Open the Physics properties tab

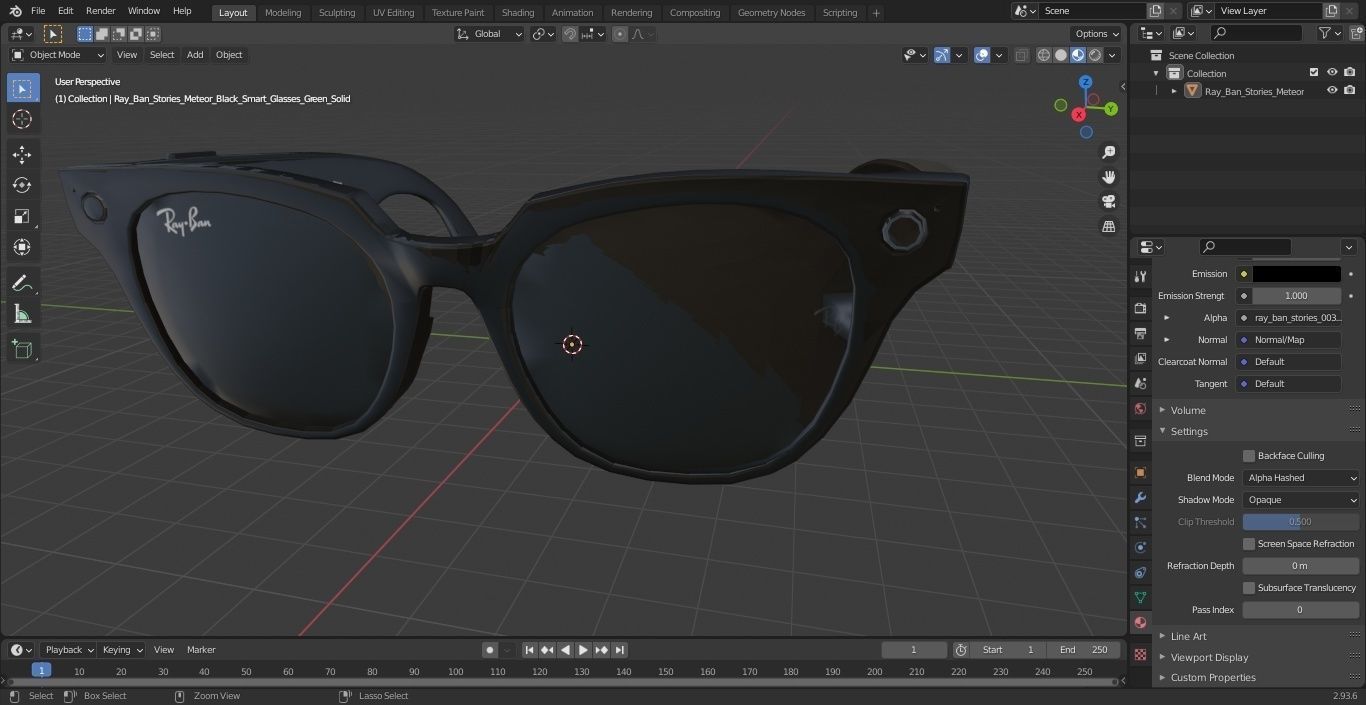point(1140,547)
